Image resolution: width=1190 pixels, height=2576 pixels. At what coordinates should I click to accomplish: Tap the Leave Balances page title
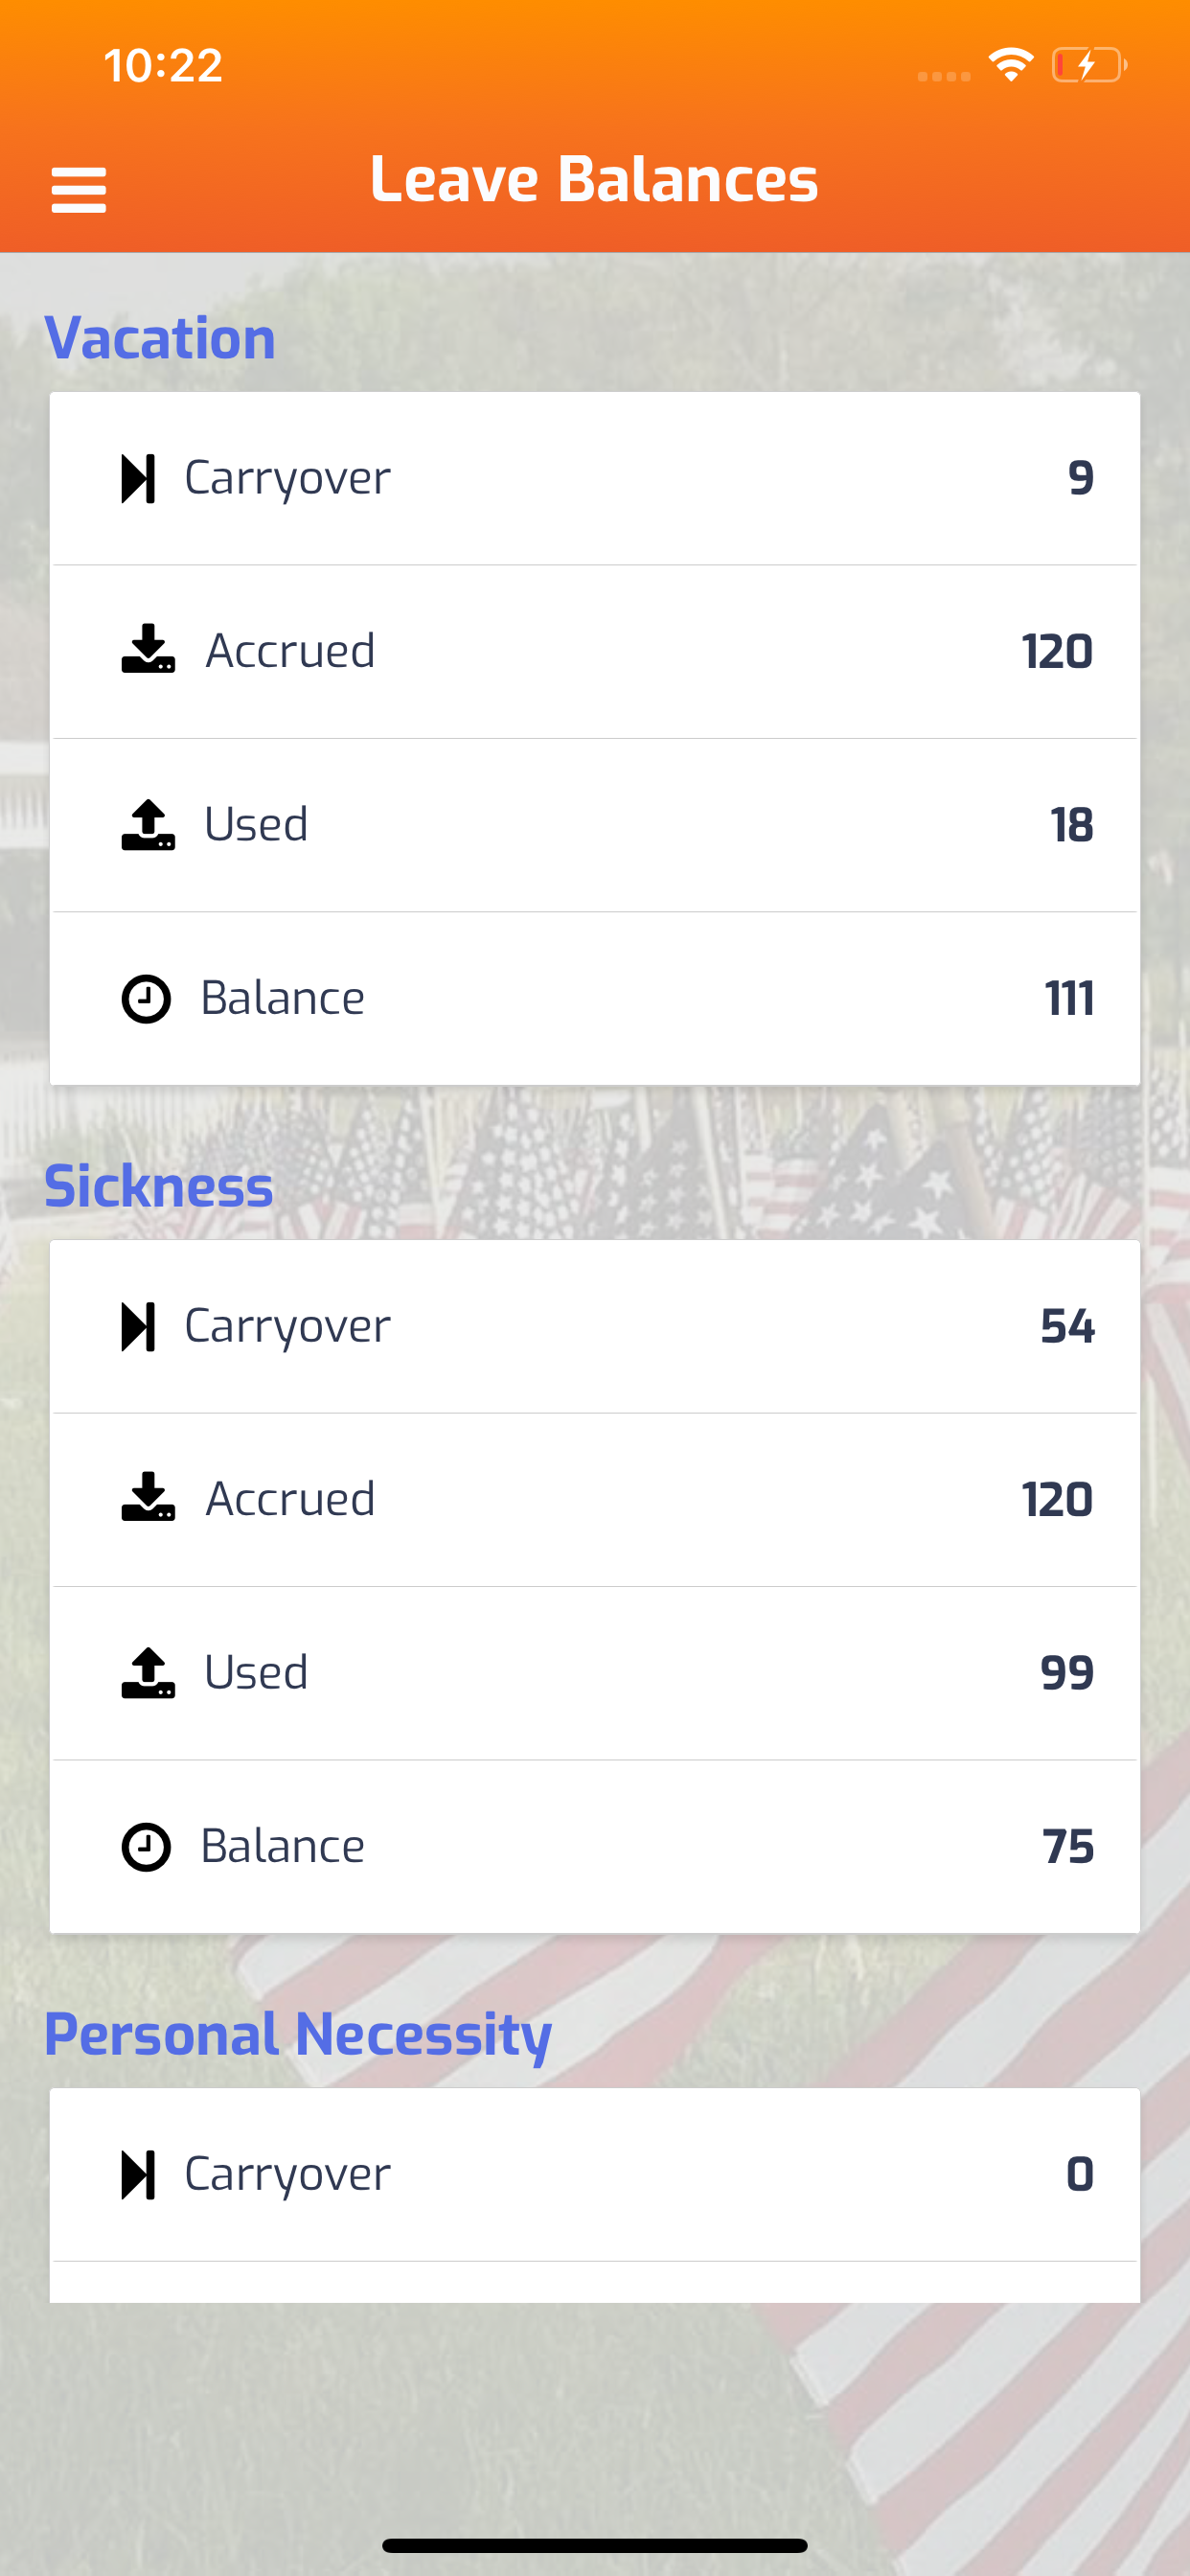coord(594,180)
